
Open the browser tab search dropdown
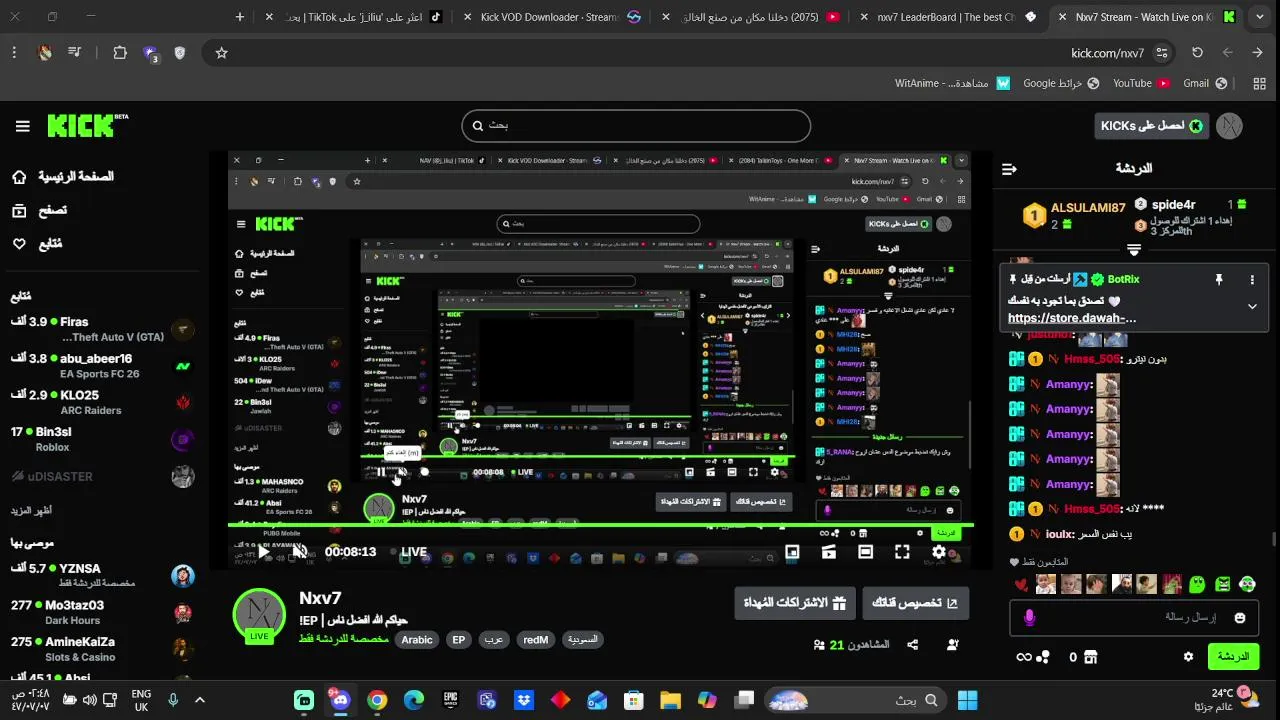tap(1260, 17)
